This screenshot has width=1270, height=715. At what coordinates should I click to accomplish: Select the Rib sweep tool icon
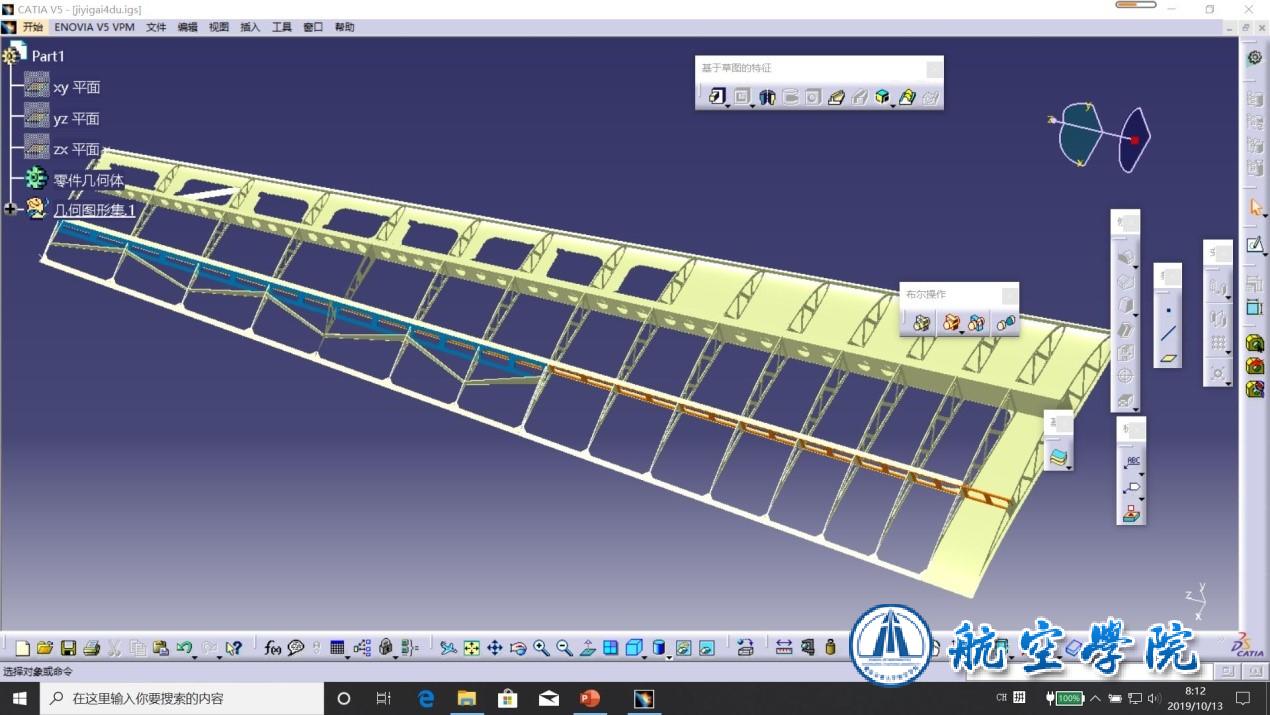pyautogui.click(x=837, y=97)
